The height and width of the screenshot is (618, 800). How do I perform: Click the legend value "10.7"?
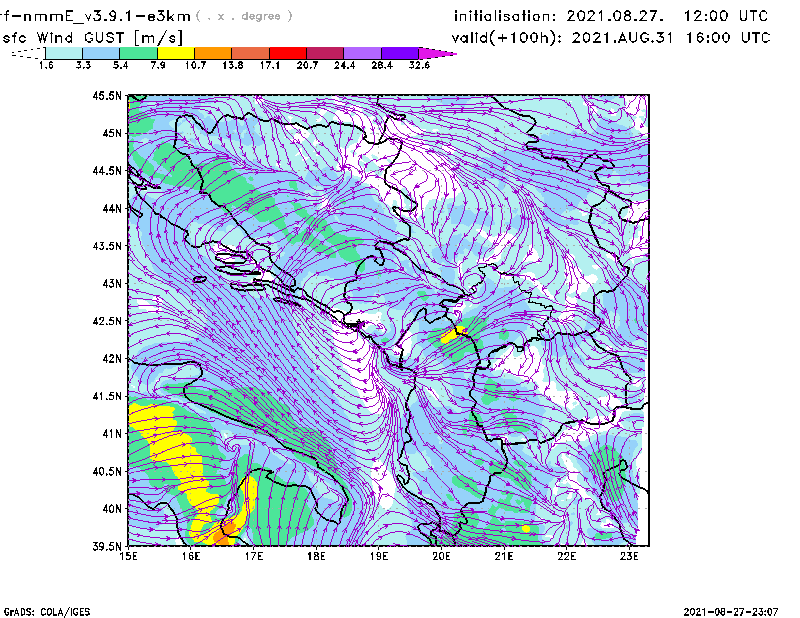click(x=195, y=65)
